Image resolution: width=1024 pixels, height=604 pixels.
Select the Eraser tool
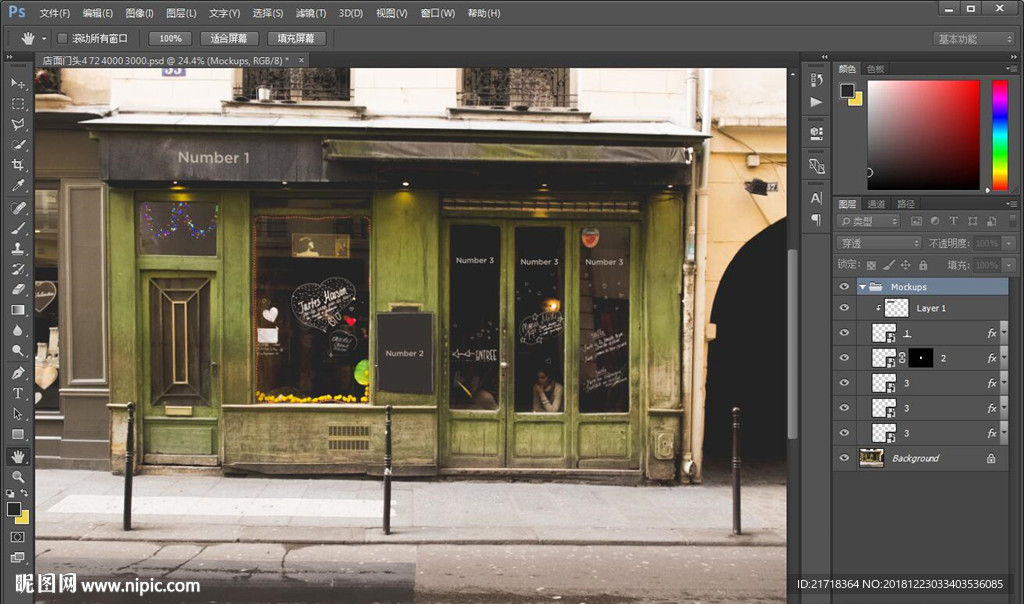[x=17, y=290]
